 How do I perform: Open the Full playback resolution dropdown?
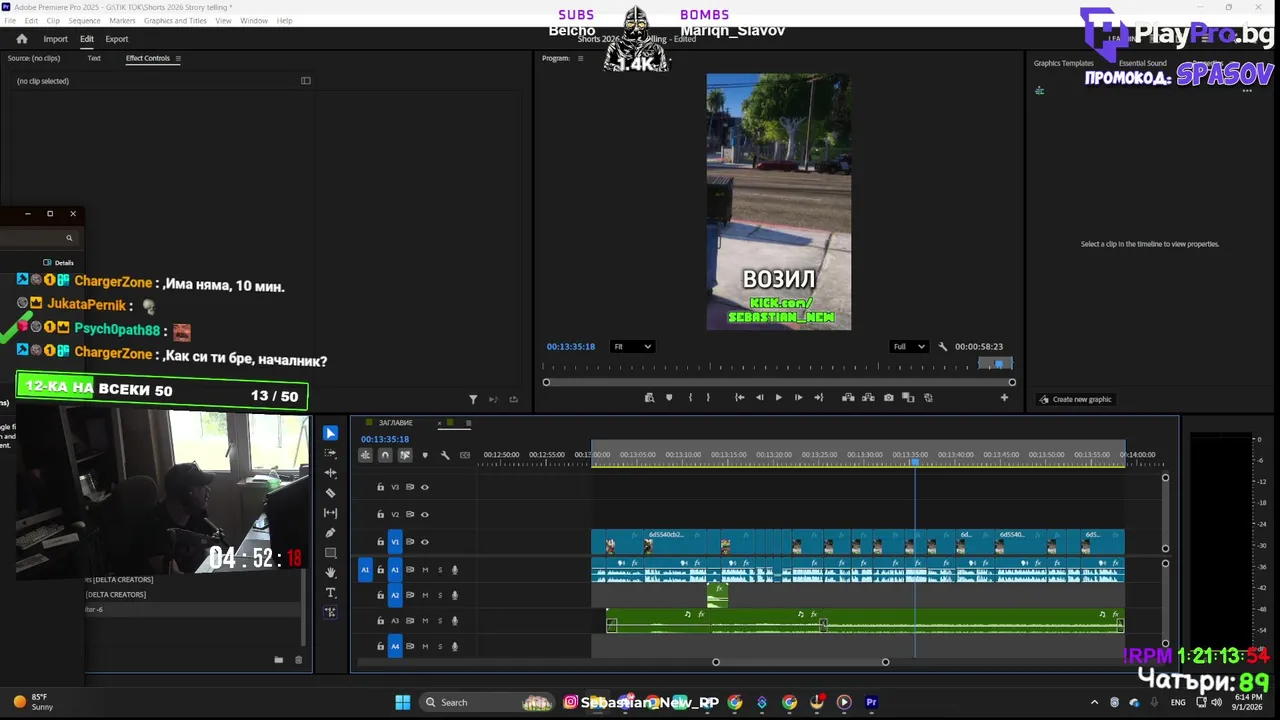(908, 347)
